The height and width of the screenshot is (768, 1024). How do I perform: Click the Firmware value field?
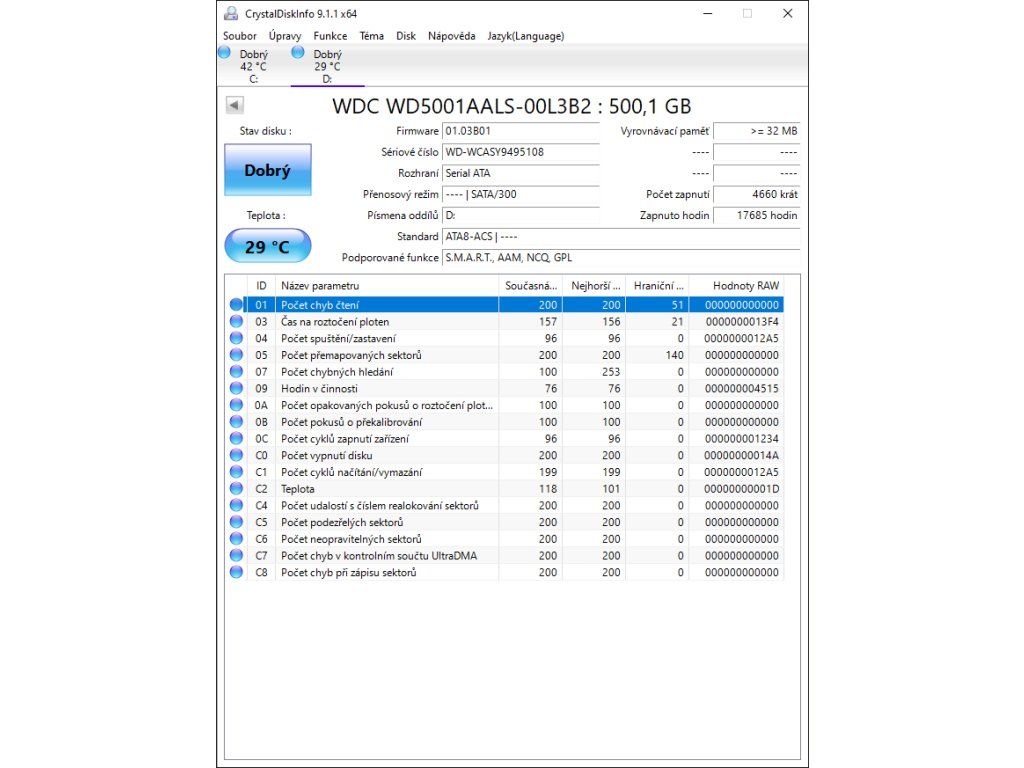[x=520, y=131]
